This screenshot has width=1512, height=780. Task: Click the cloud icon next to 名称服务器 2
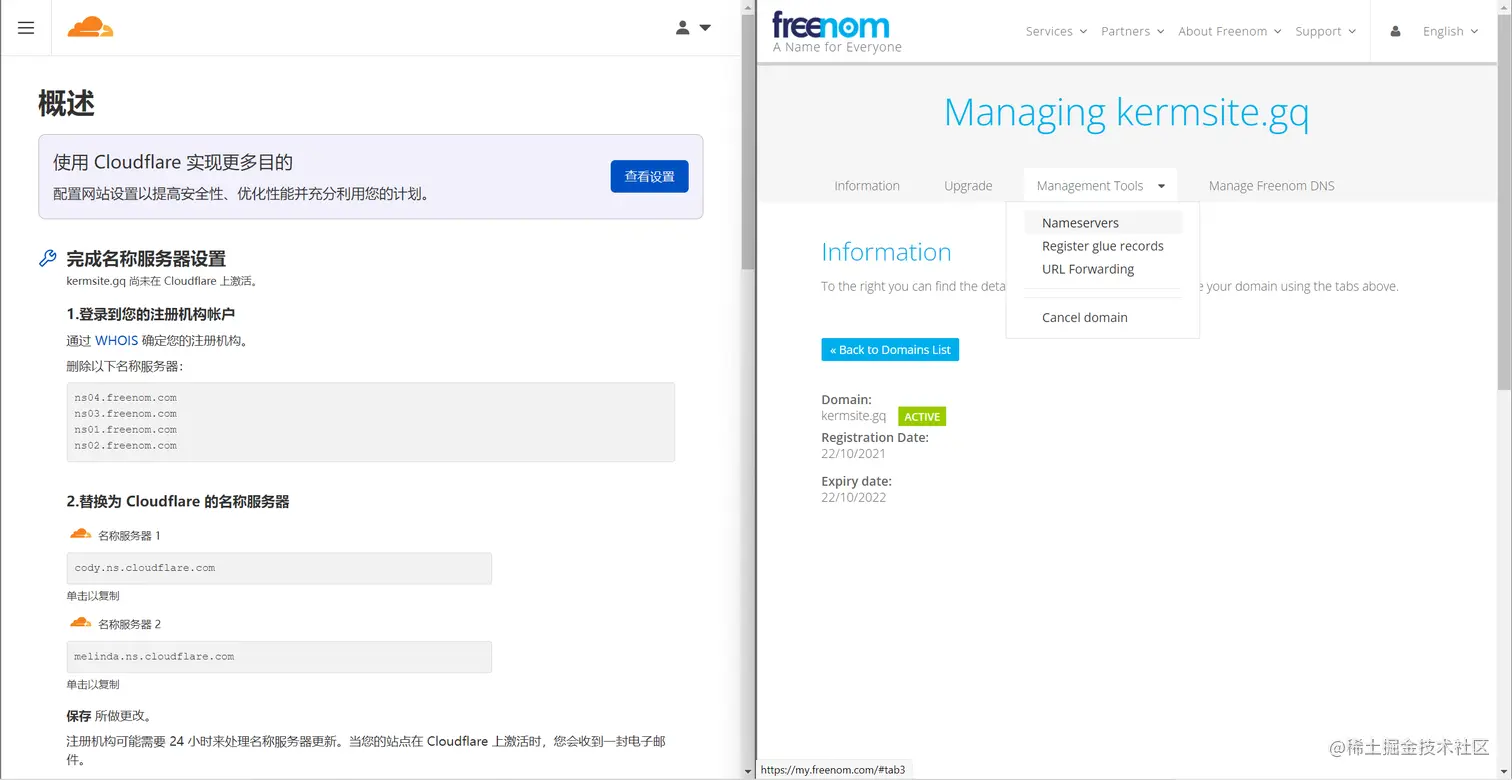[80, 623]
